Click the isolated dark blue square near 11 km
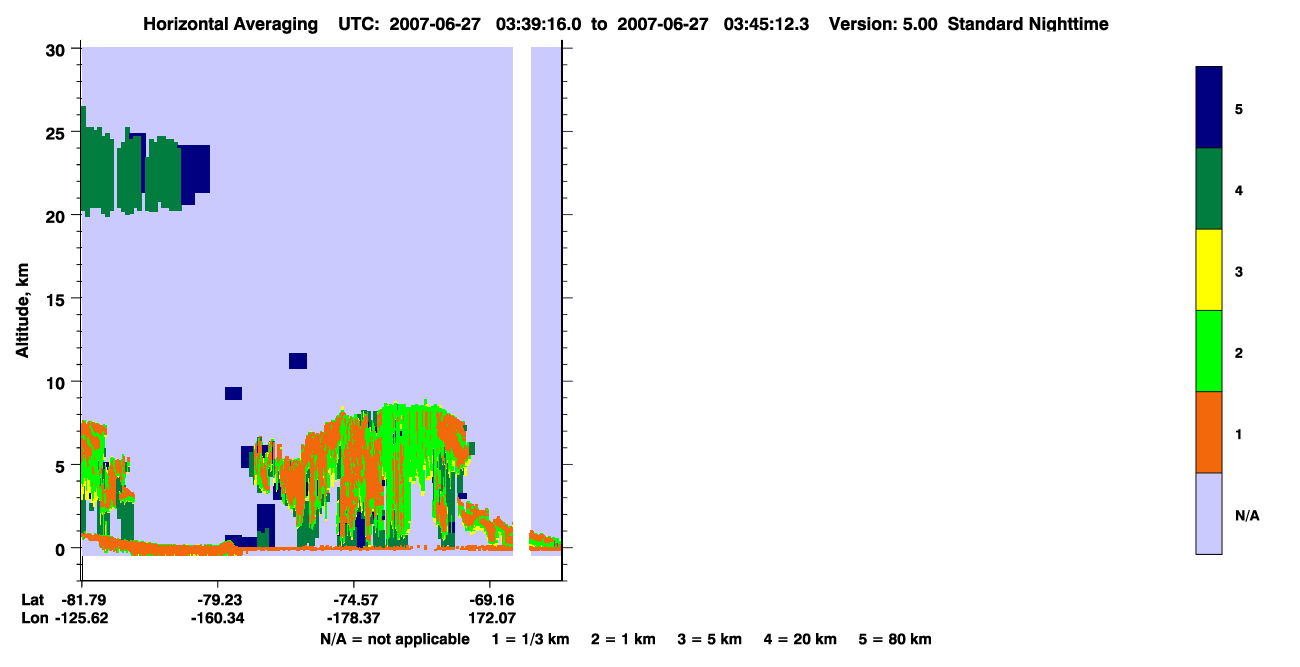Image resolution: width=1300 pixels, height=667 pixels. pos(298,361)
